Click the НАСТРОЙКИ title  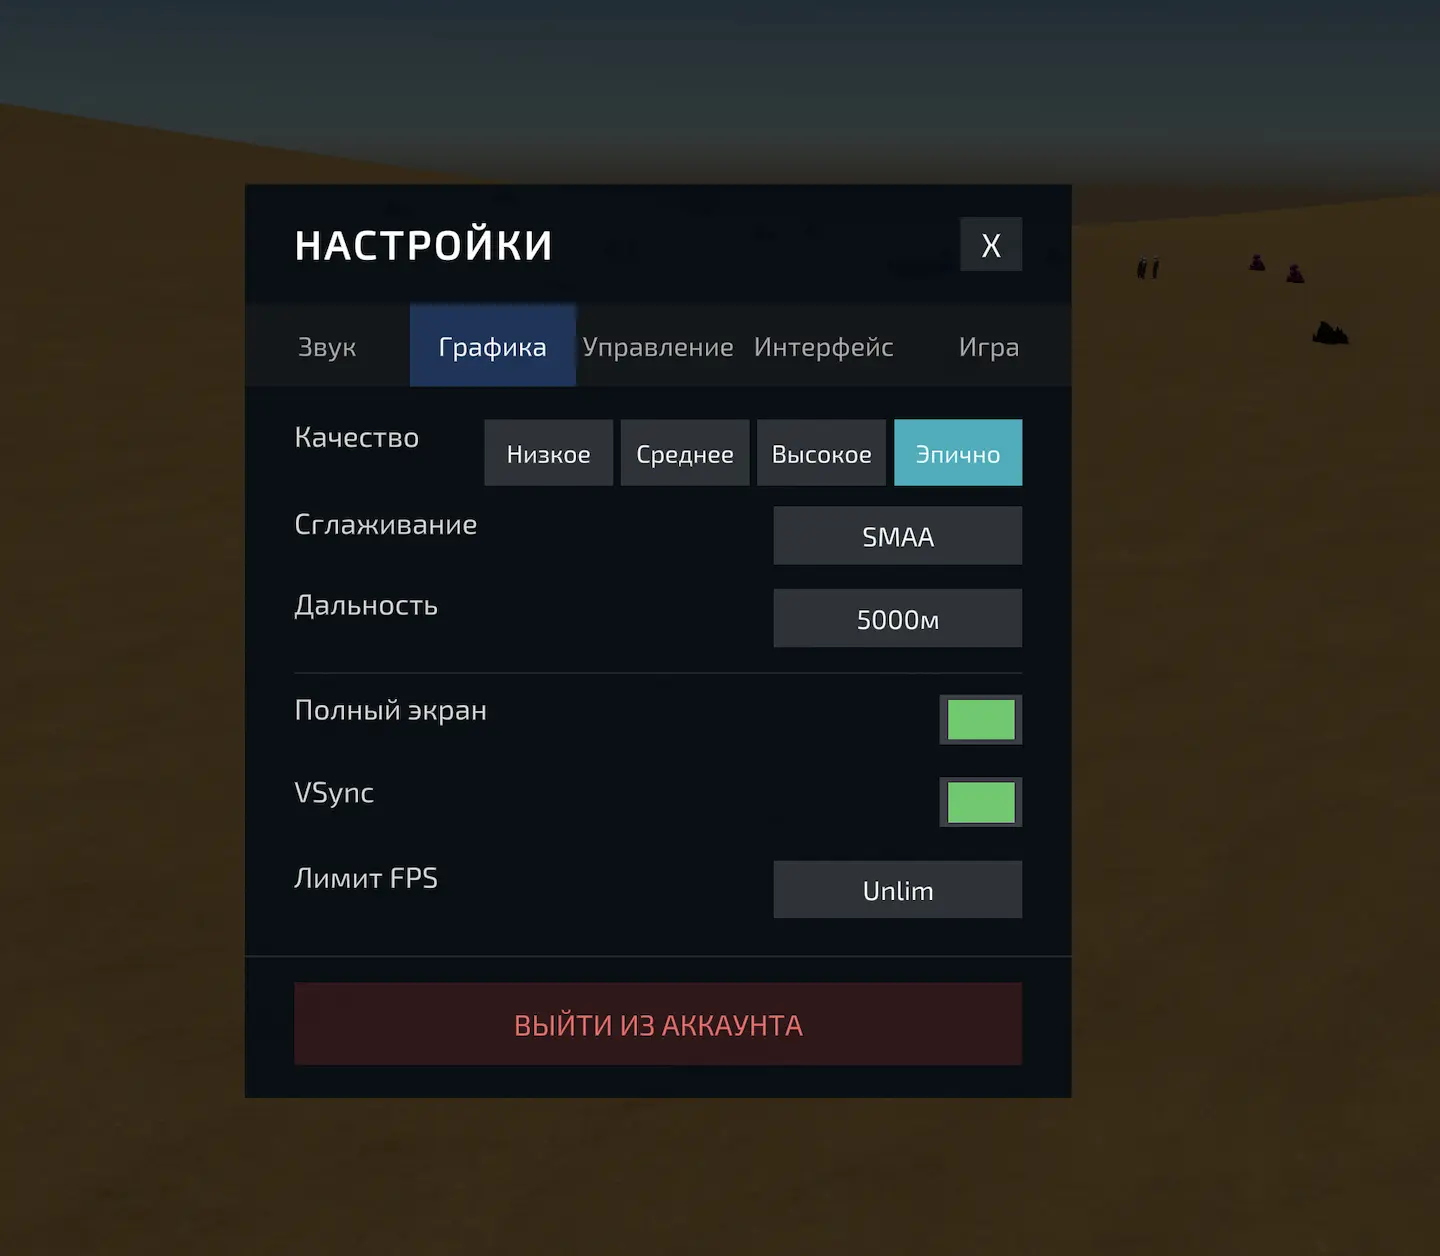coord(424,245)
